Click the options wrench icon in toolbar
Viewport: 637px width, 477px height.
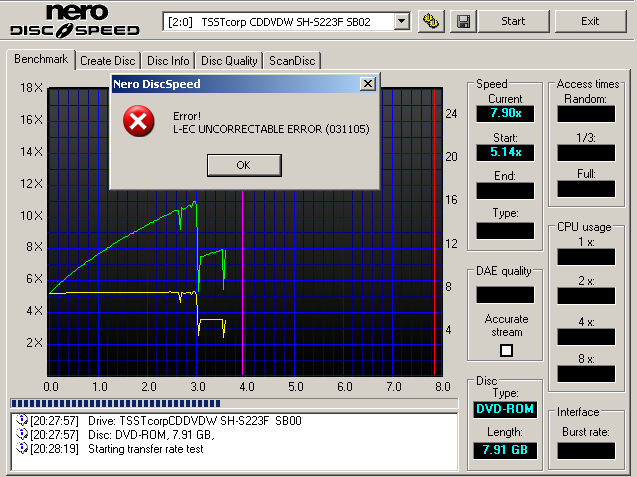(431, 21)
